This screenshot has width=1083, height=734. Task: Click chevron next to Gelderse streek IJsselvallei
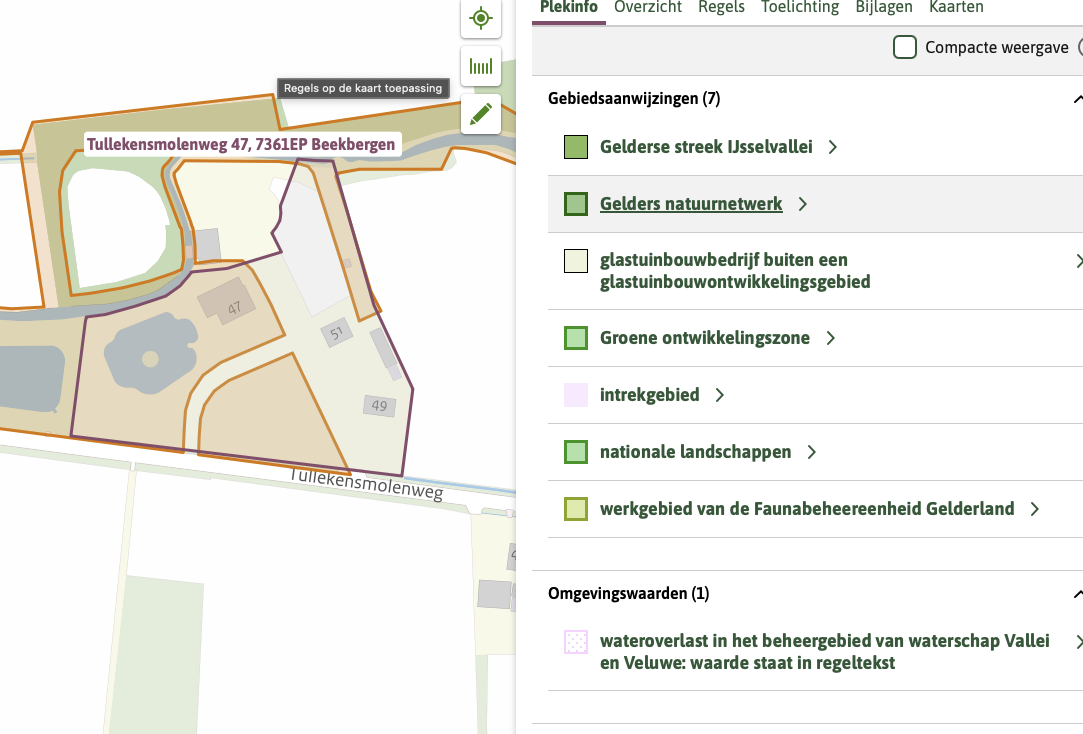pos(833,147)
